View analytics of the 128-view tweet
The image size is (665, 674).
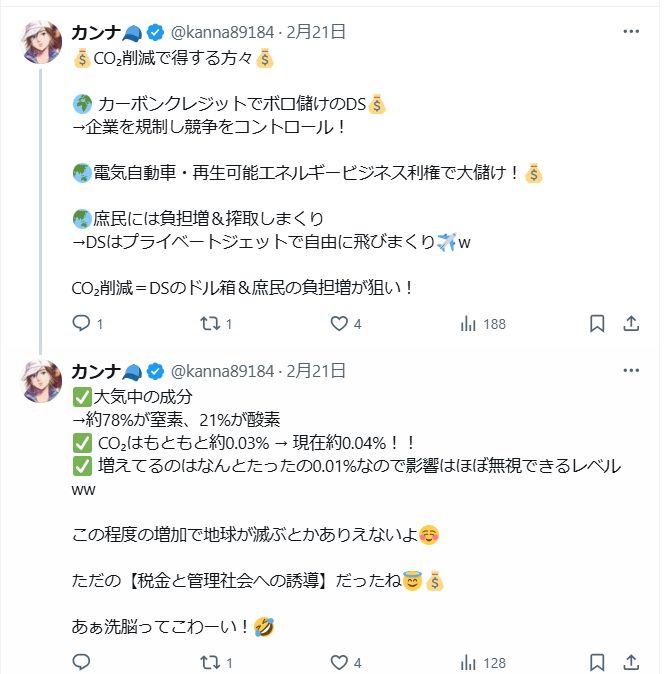(x=468, y=662)
